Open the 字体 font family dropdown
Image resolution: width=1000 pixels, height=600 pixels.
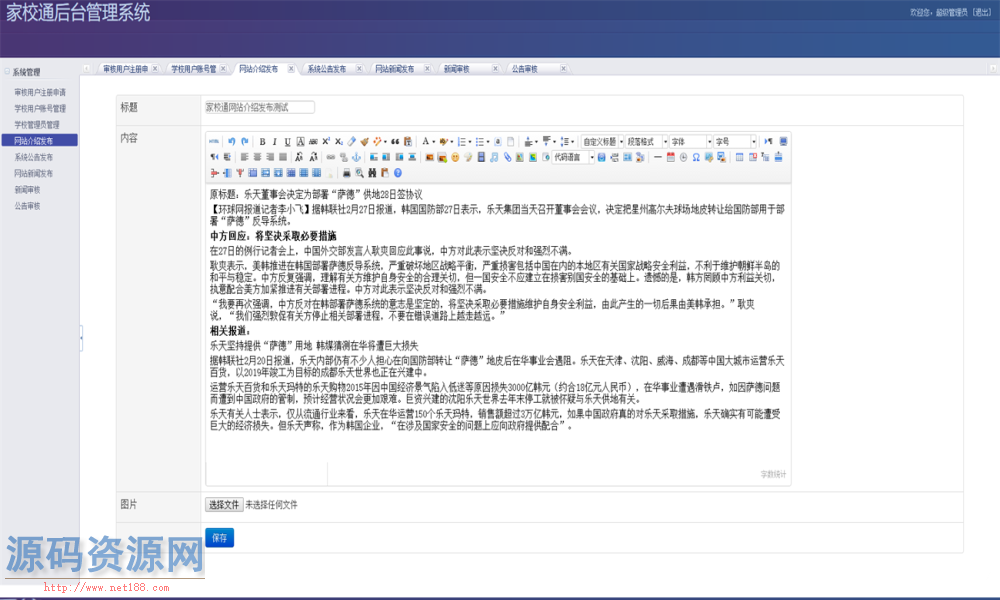(x=691, y=142)
